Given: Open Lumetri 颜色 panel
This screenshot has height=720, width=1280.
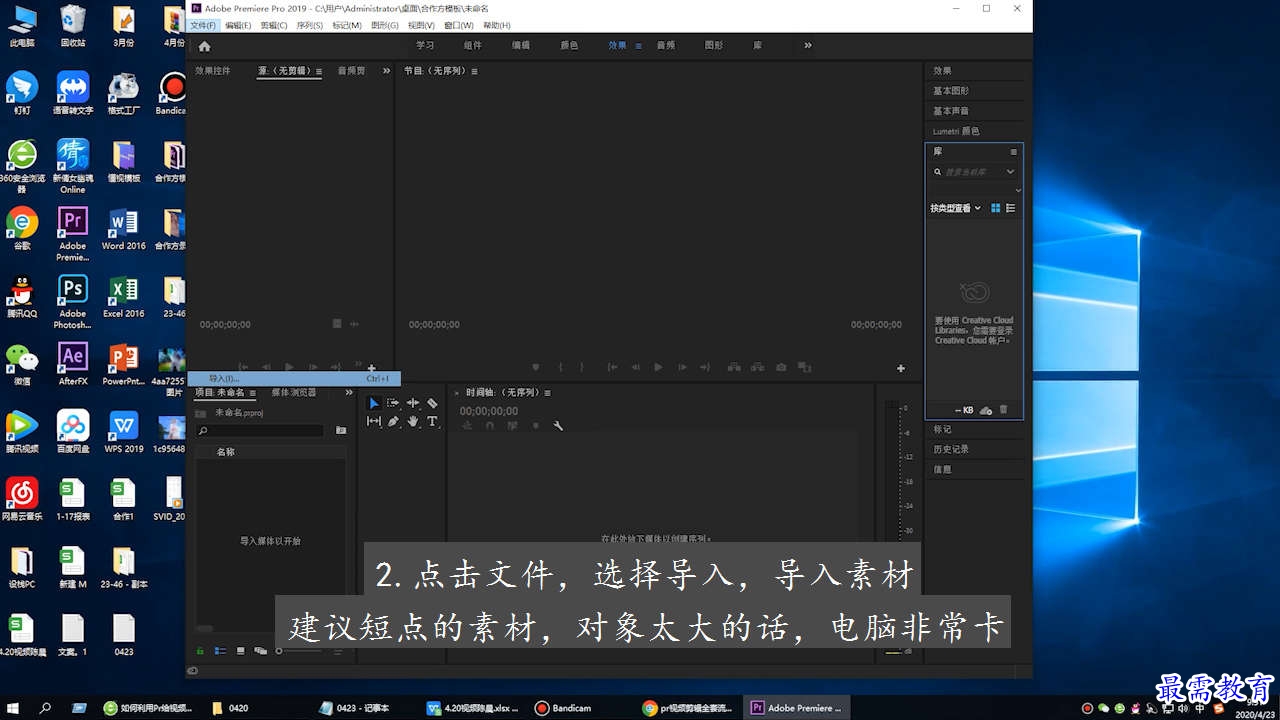Looking at the screenshot, I should coord(956,131).
